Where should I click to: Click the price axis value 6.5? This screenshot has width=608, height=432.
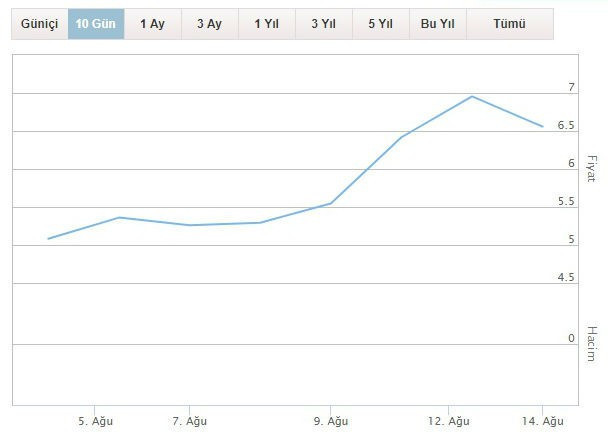click(566, 125)
